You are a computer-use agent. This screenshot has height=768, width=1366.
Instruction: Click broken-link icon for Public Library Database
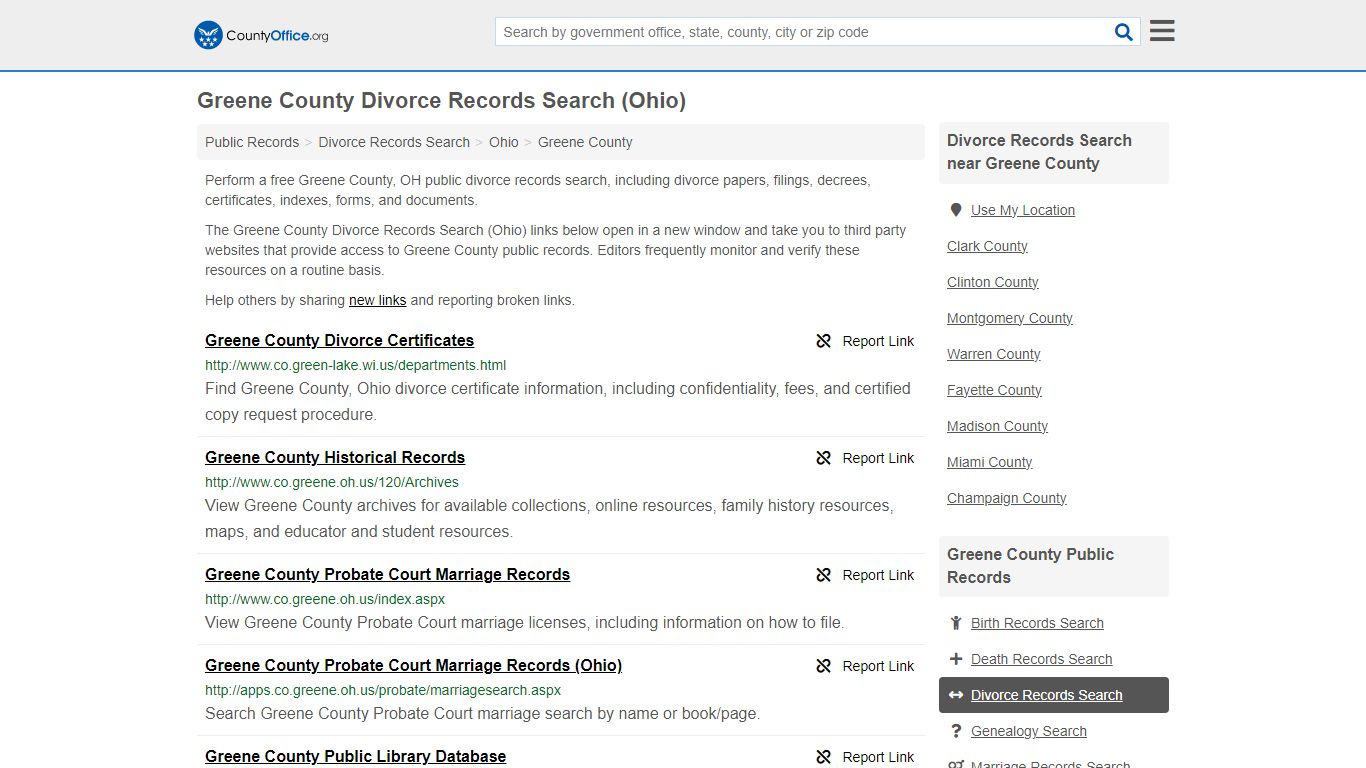(824, 757)
